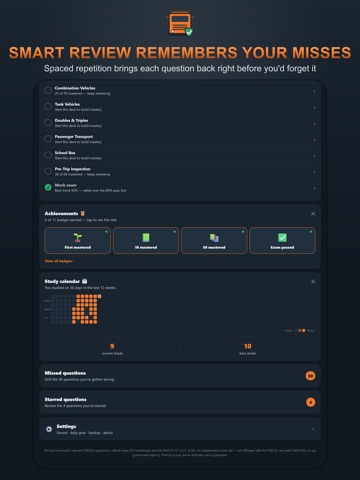
Task: Open the School Bus deck
Action: (180, 155)
